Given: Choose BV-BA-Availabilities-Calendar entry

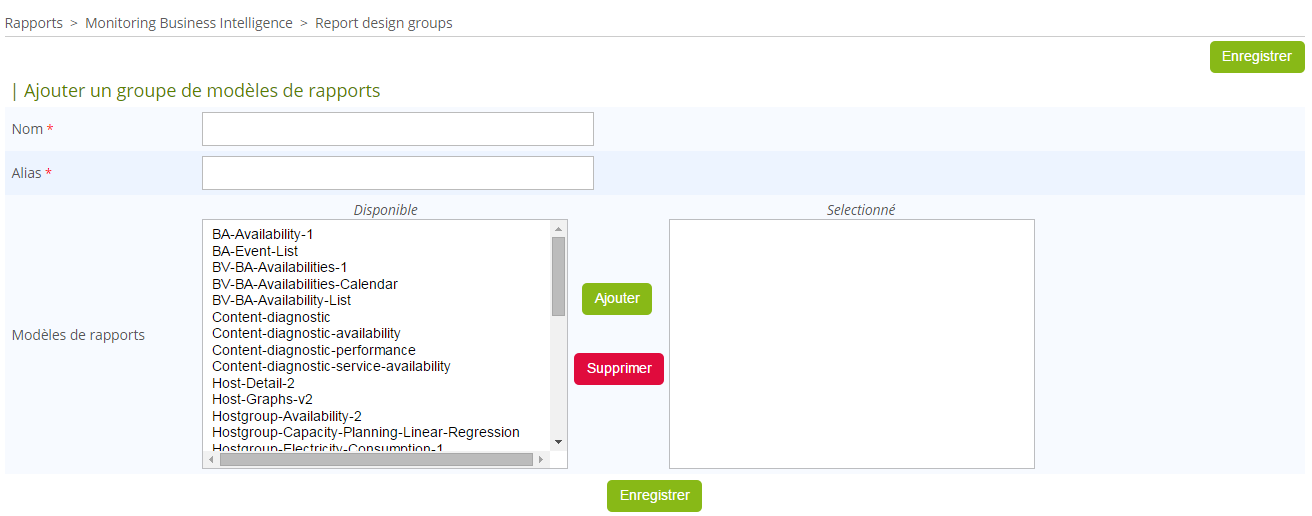Looking at the screenshot, I should pos(304,284).
